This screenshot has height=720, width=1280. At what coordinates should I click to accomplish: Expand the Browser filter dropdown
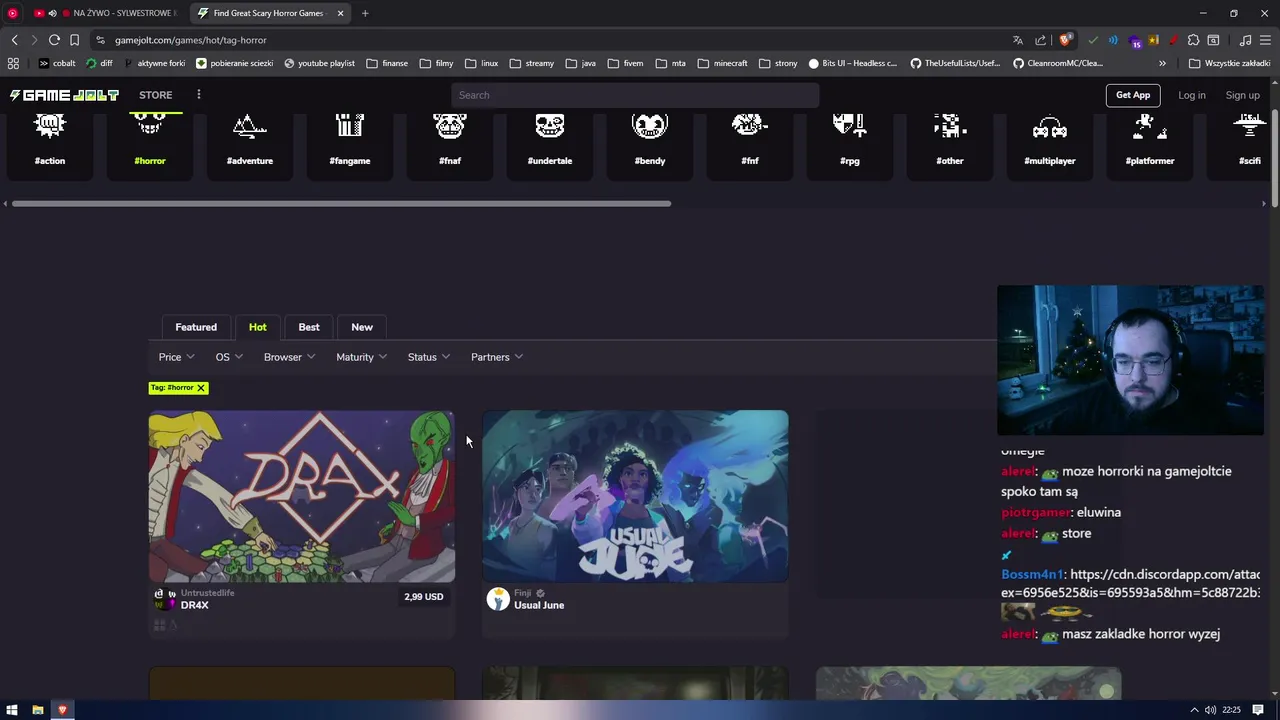point(290,357)
